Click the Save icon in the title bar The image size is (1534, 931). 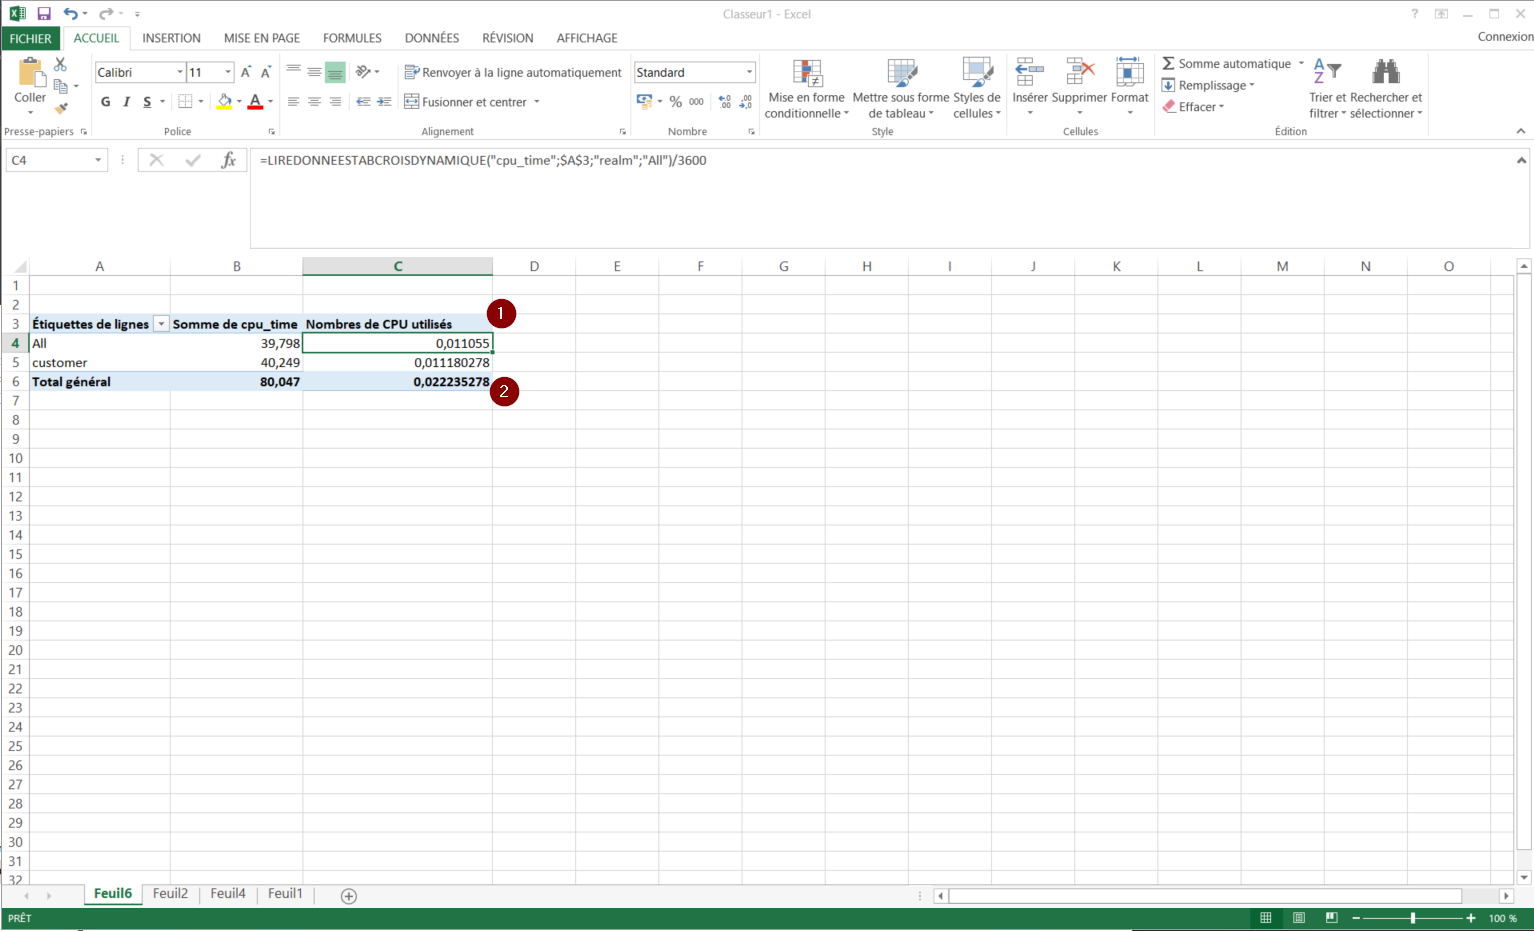(44, 14)
